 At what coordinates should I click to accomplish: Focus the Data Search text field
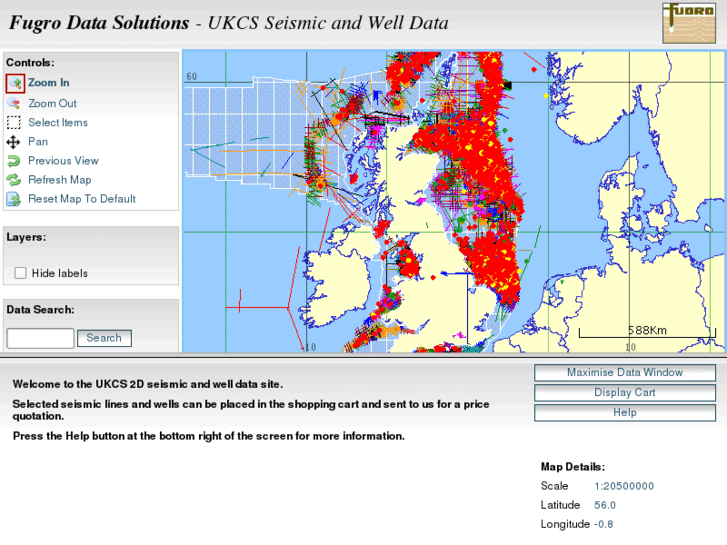(40, 338)
